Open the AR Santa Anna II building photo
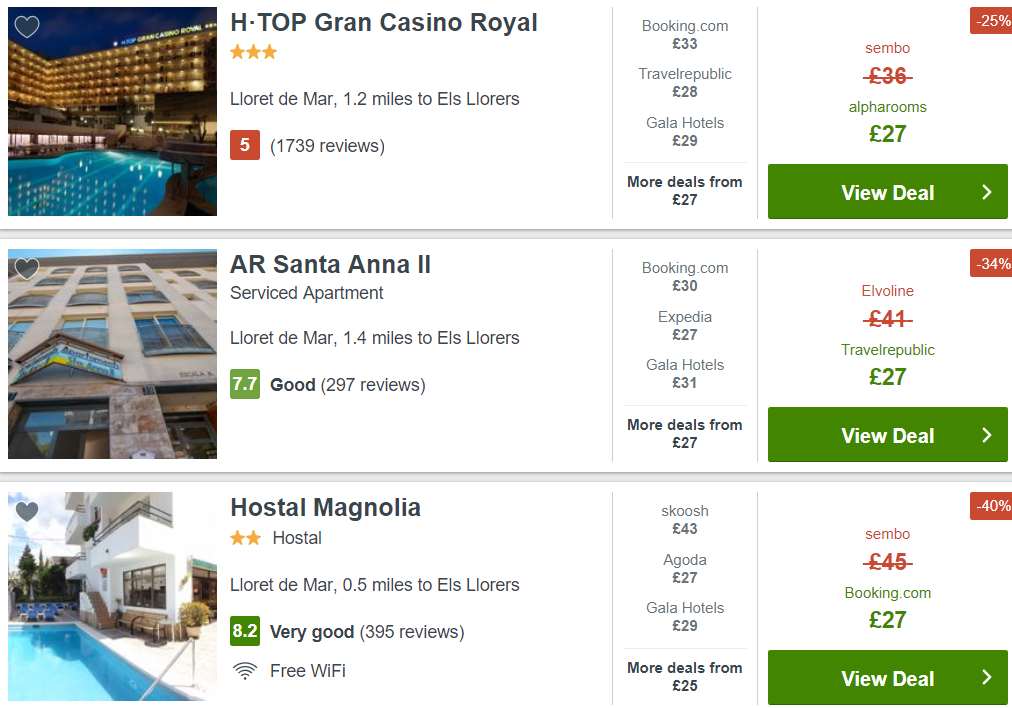 [112, 354]
